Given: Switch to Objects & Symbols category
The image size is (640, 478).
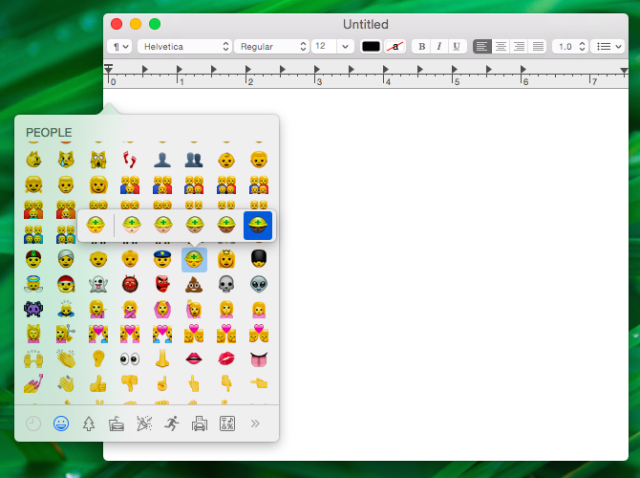Looking at the screenshot, I should (x=227, y=424).
